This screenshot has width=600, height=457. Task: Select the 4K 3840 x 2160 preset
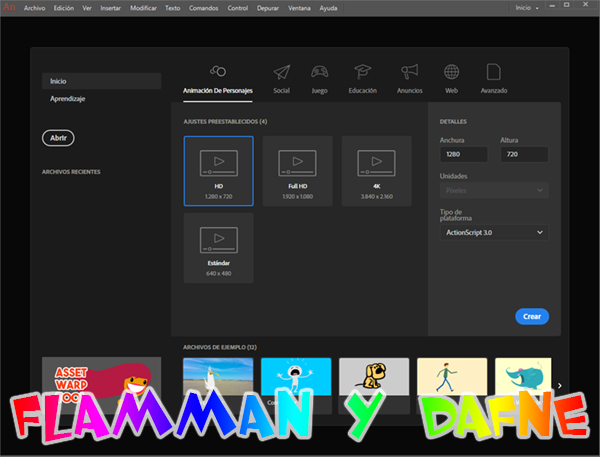click(377, 171)
